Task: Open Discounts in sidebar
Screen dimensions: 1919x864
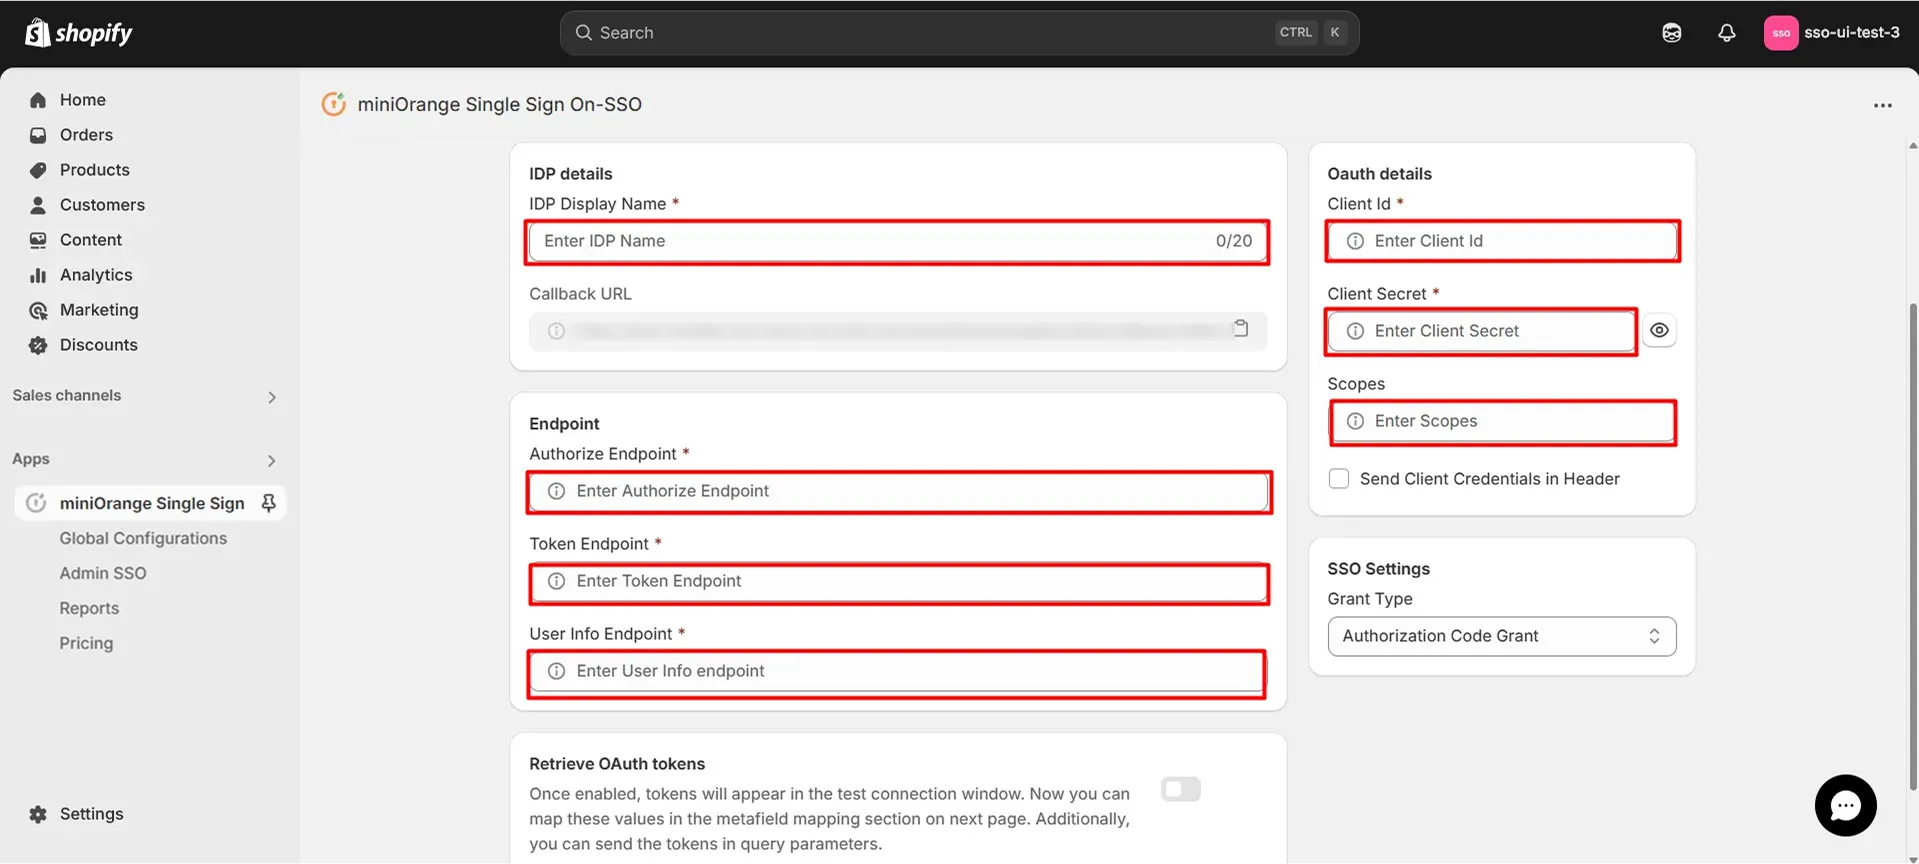Action: point(99,345)
